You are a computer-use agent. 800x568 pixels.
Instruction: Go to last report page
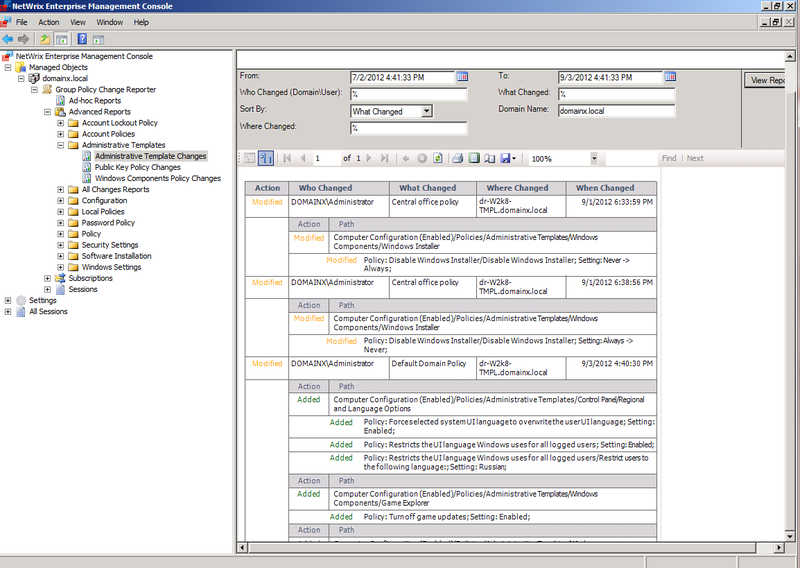[385, 159]
